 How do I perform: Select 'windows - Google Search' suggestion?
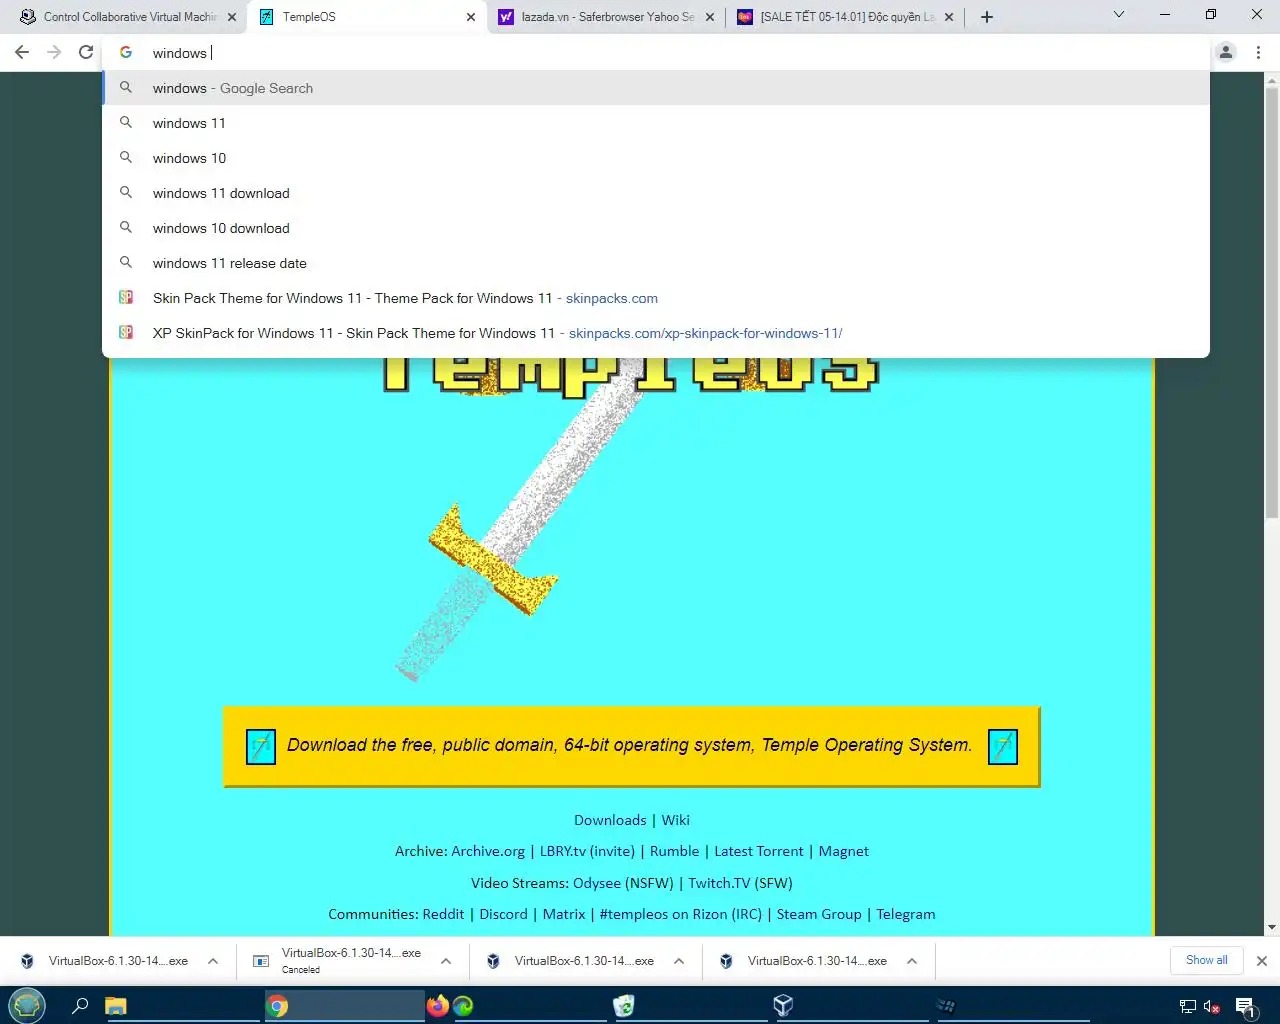pyautogui.click(x=656, y=88)
